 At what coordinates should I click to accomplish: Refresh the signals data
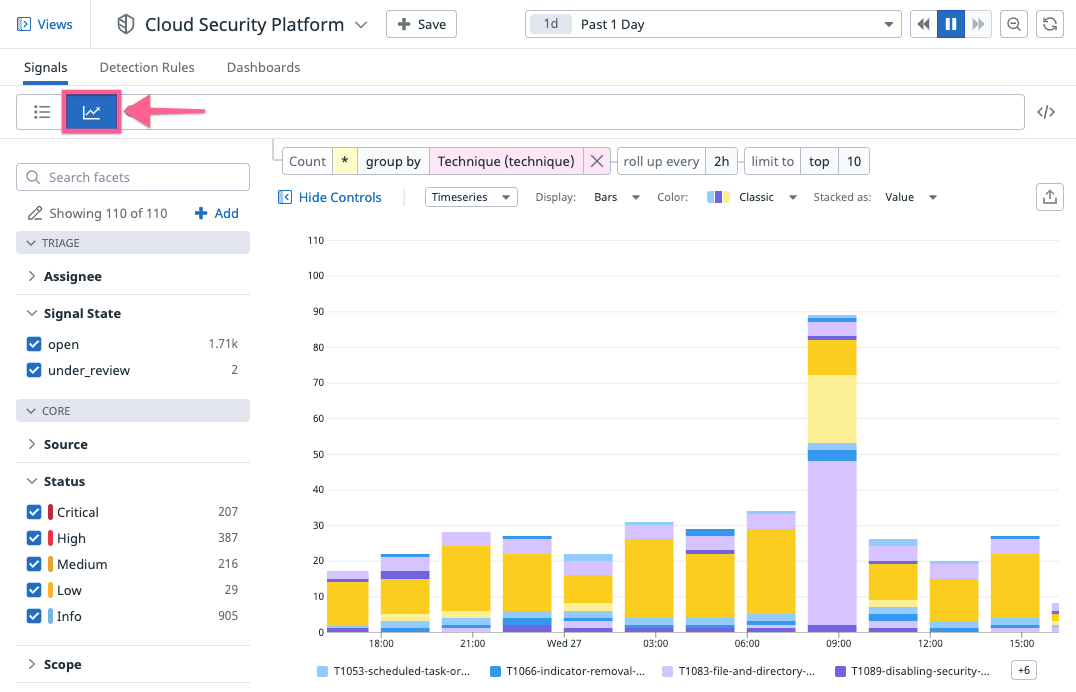coord(1049,24)
